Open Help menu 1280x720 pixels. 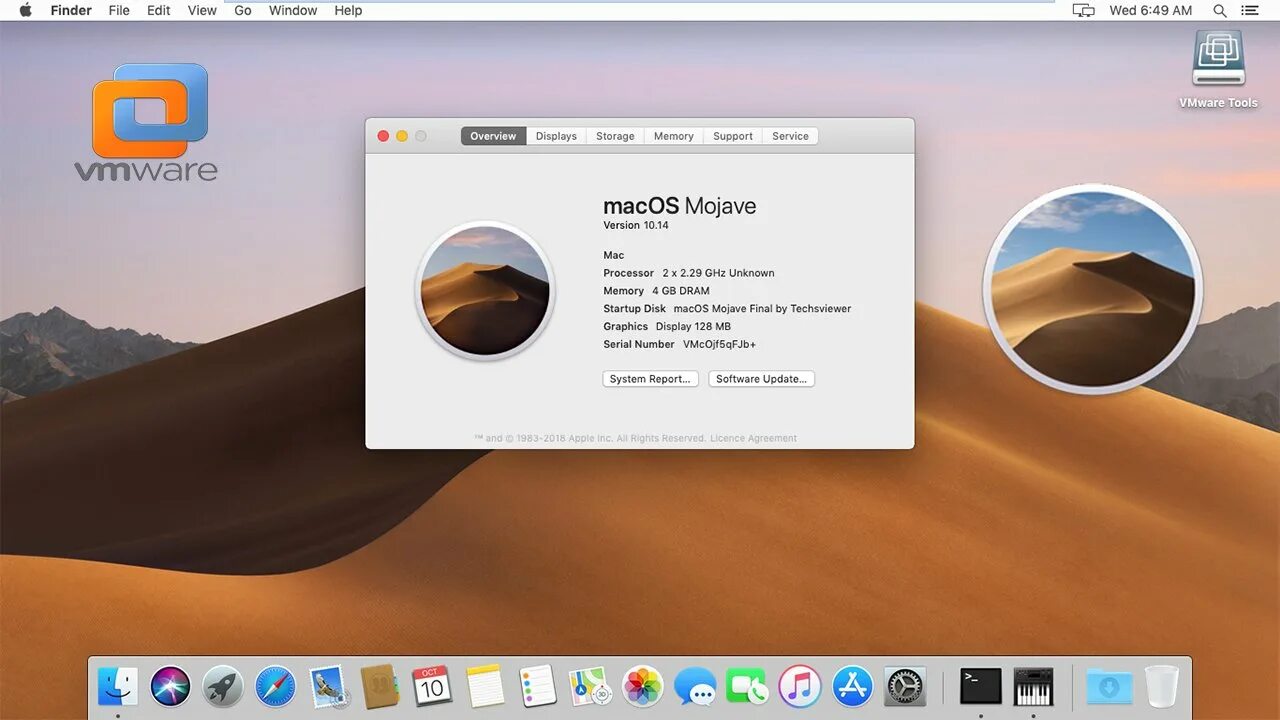click(348, 10)
